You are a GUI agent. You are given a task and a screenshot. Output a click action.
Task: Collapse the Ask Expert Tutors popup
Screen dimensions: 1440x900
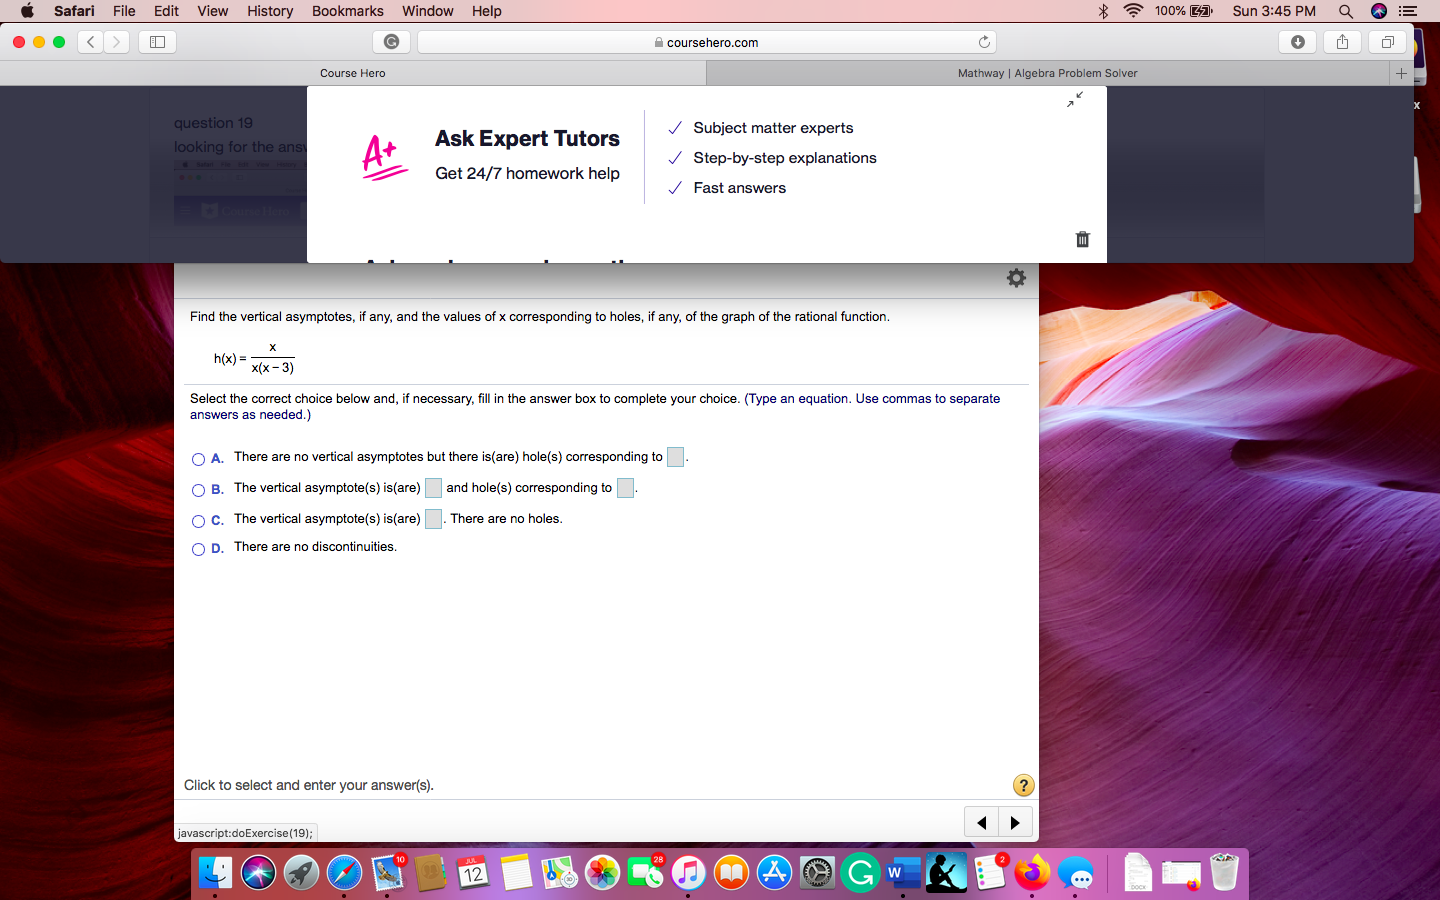coord(1075,99)
